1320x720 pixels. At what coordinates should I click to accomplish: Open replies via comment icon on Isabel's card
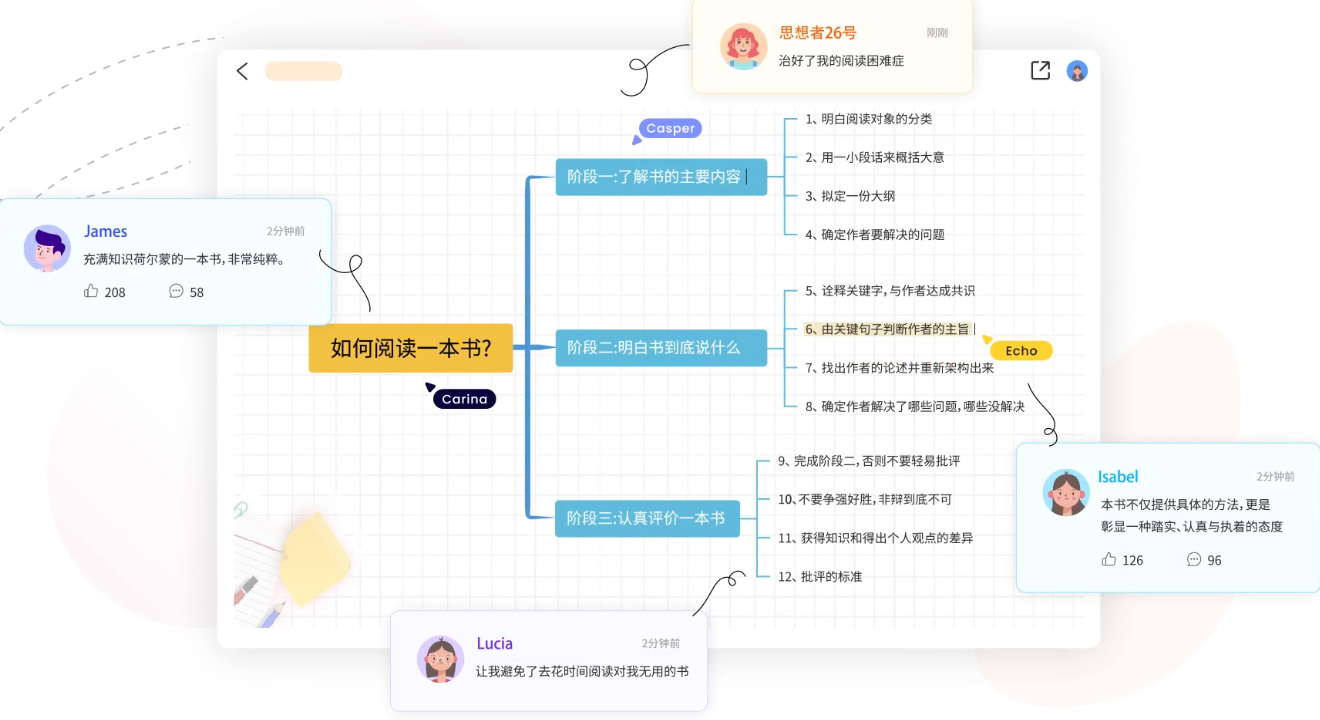(1193, 560)
